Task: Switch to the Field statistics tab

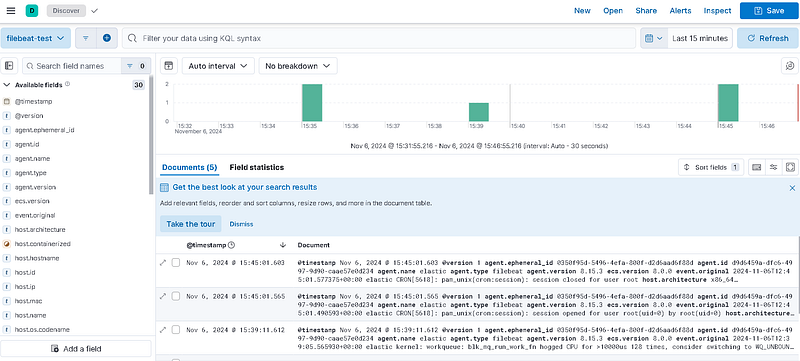Action: click(257, 167)
